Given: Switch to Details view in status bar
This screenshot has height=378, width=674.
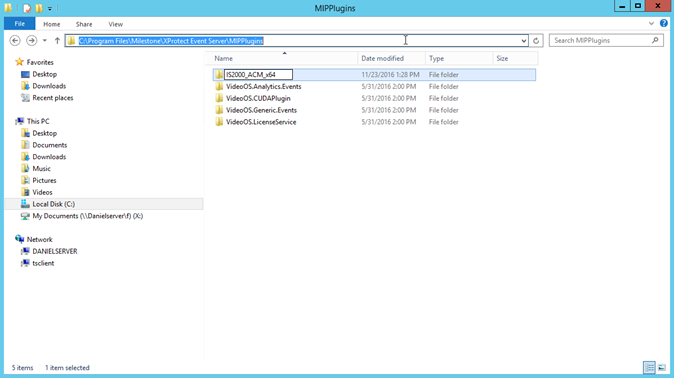Looking at the screenshot, I should click(649, 368).
